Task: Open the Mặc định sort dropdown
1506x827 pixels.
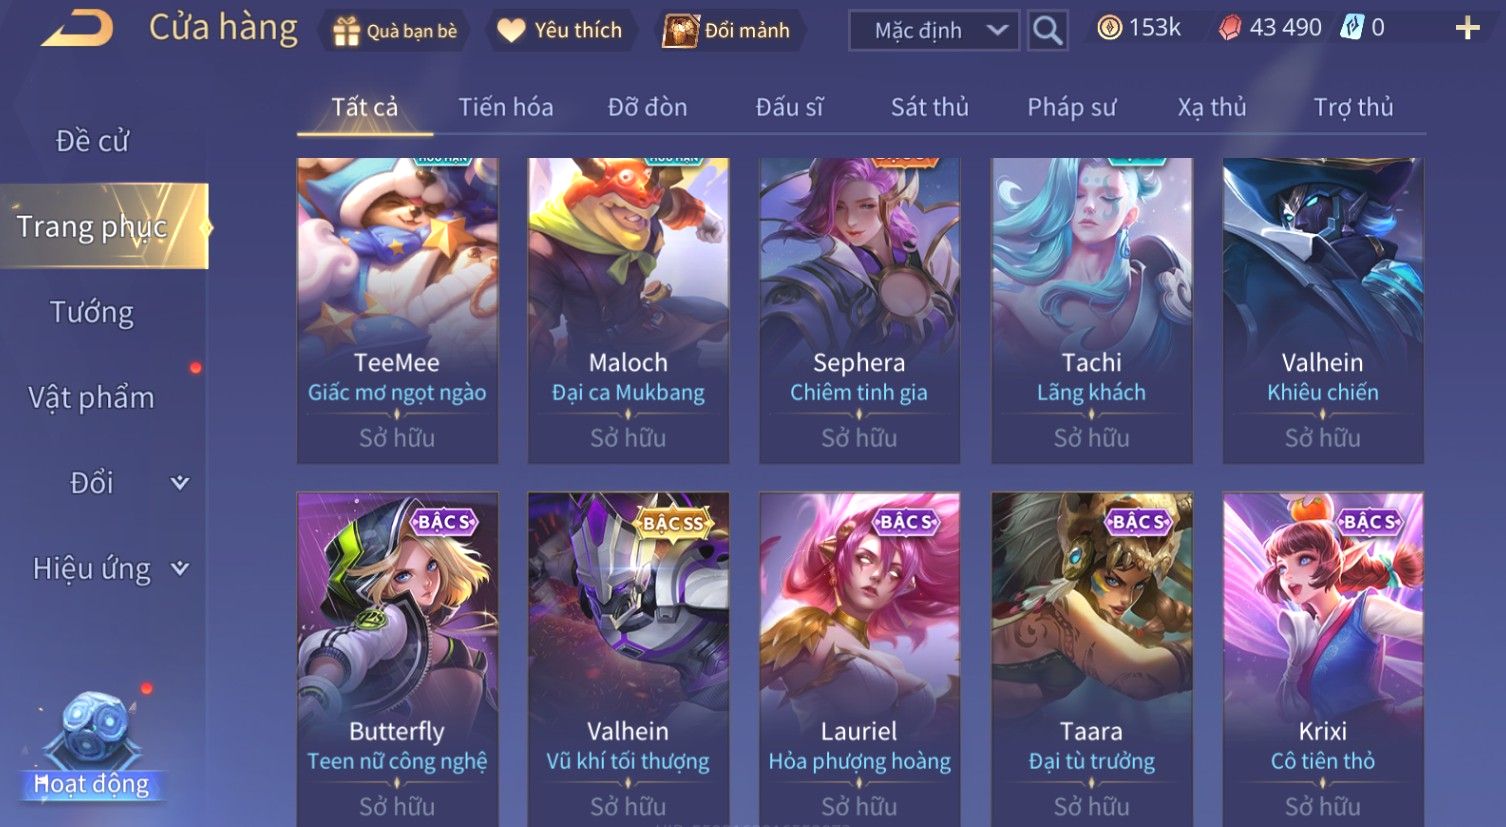Action: [x=934, y=31]
